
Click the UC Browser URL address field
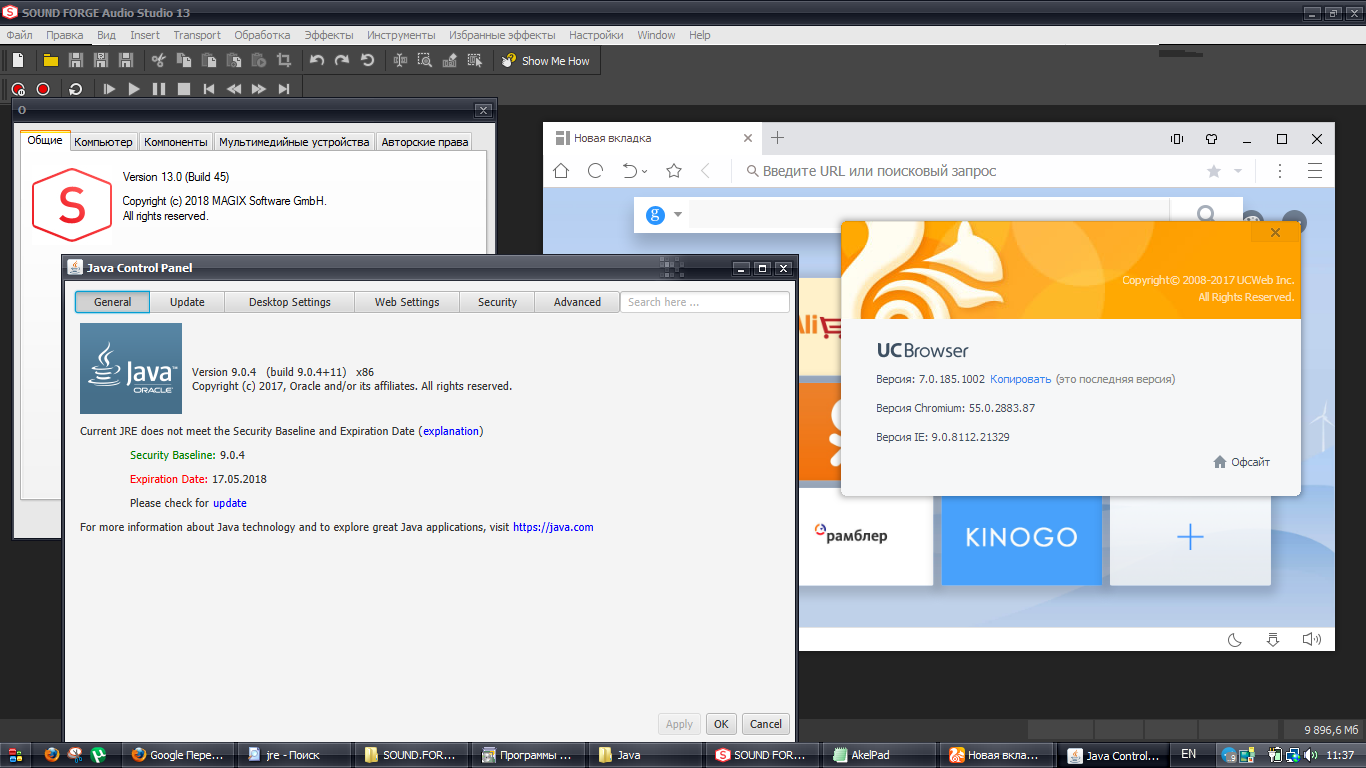[968, 171]
